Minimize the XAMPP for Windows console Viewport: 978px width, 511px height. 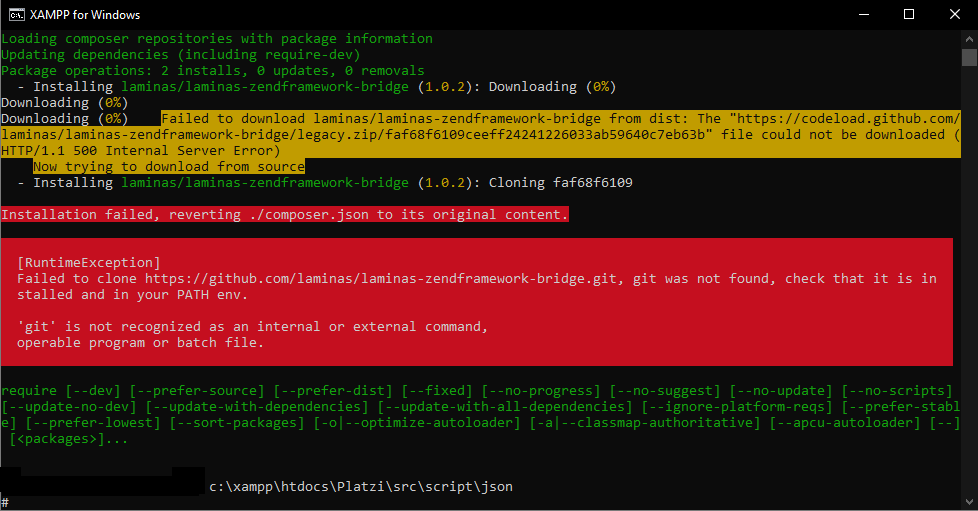point(864,14)
